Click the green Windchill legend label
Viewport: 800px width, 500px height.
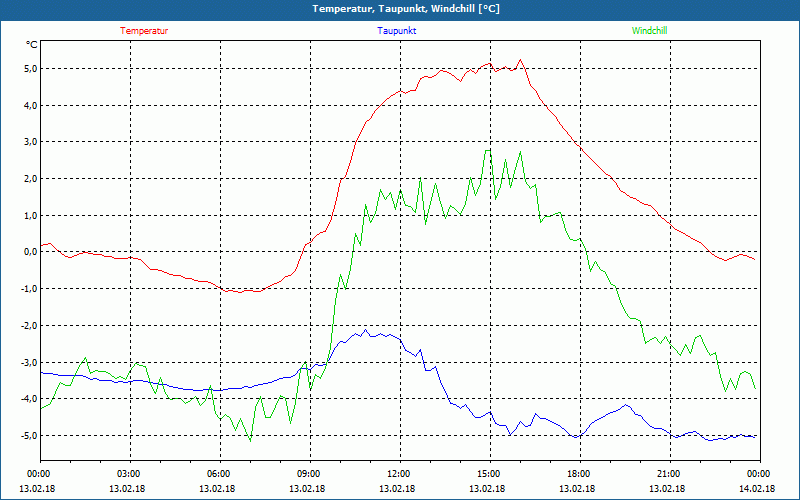coord(649,31)
